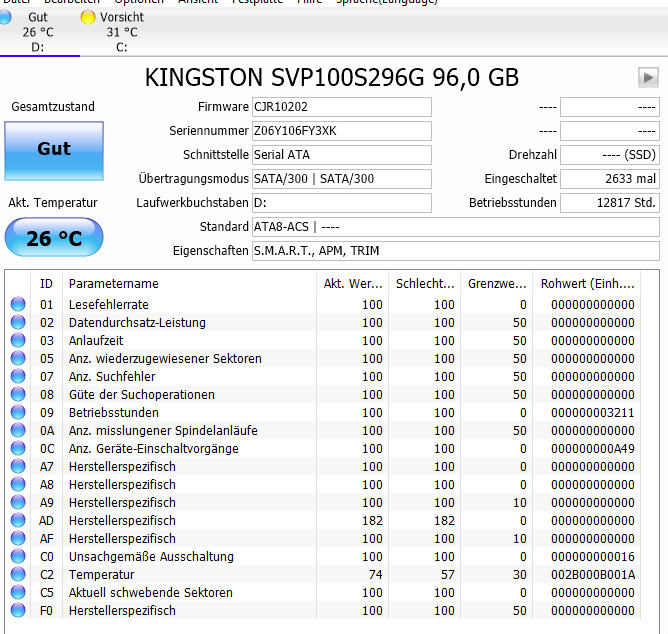Click the ID column header
The image size is (668, 634).
click(x=46, y=284)
